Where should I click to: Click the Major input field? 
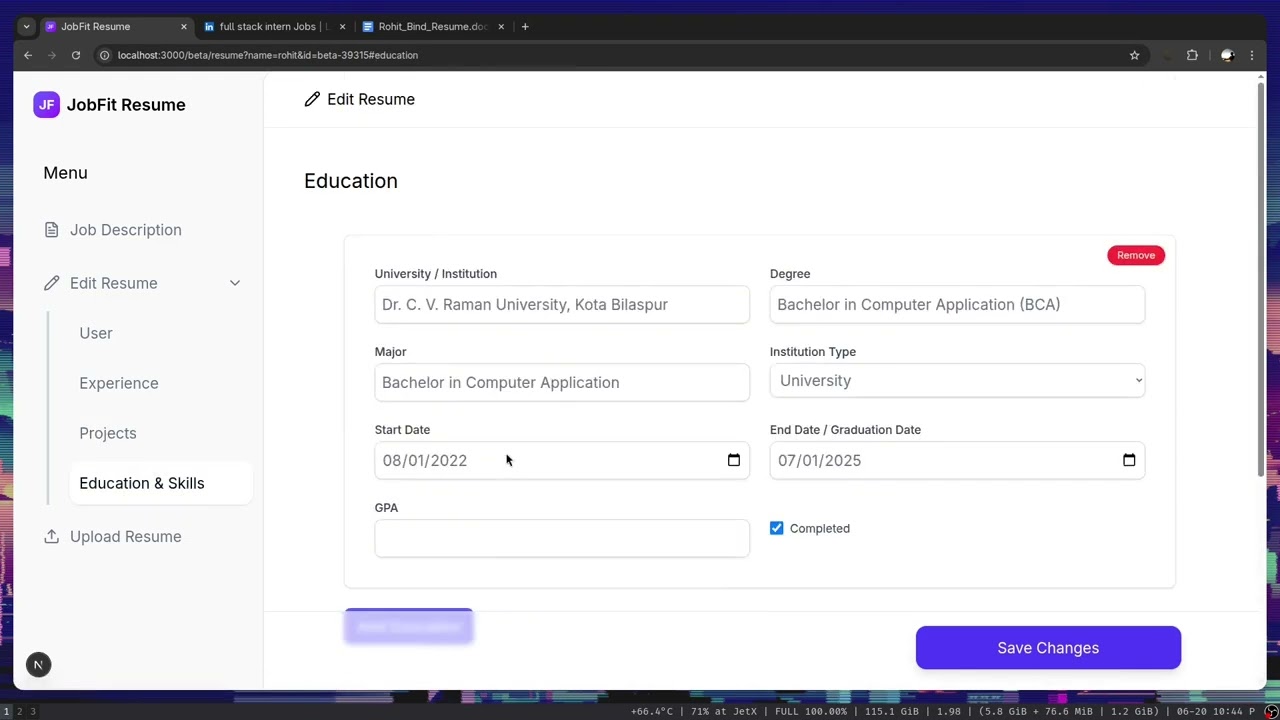(x=562, y=382)
